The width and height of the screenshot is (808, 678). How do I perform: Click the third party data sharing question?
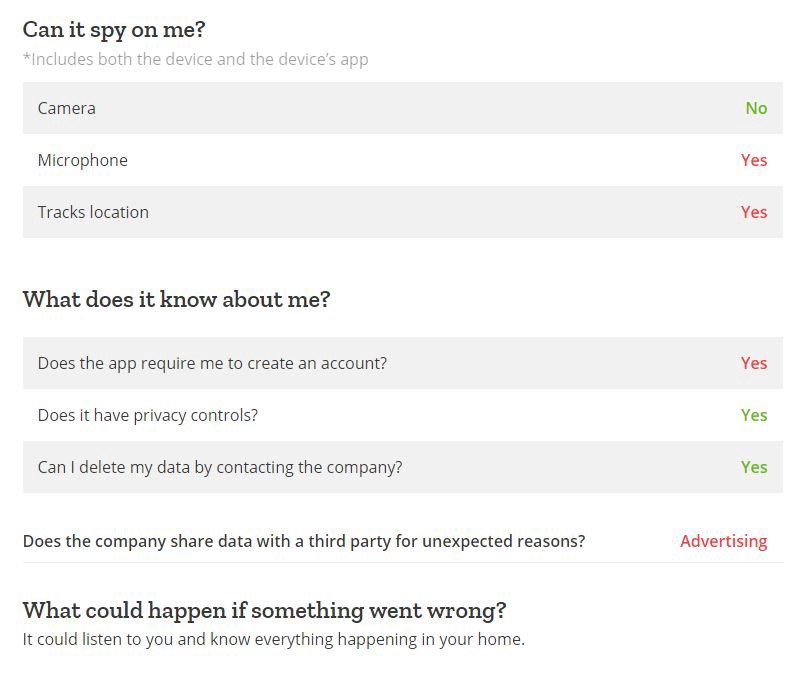click(x=304, y=541)
